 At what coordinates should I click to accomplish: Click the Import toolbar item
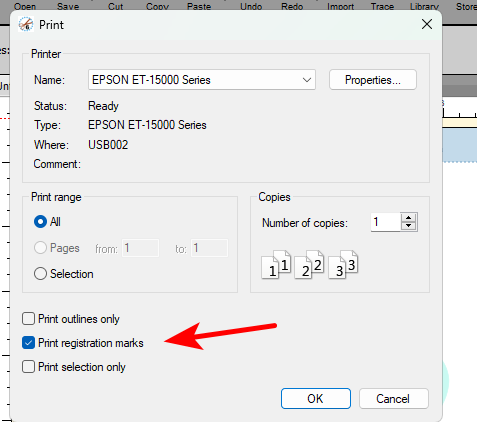(x=340, y=6)
